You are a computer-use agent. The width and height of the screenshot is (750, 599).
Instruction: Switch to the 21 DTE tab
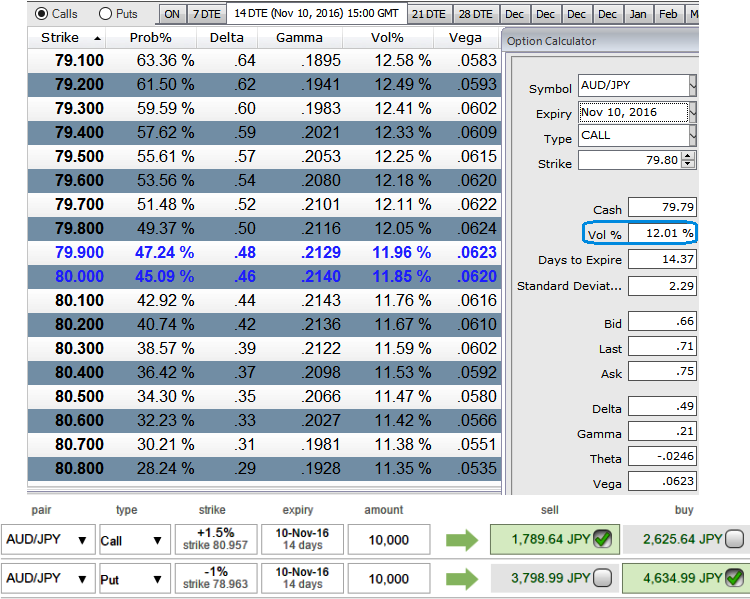pos(428,14)
